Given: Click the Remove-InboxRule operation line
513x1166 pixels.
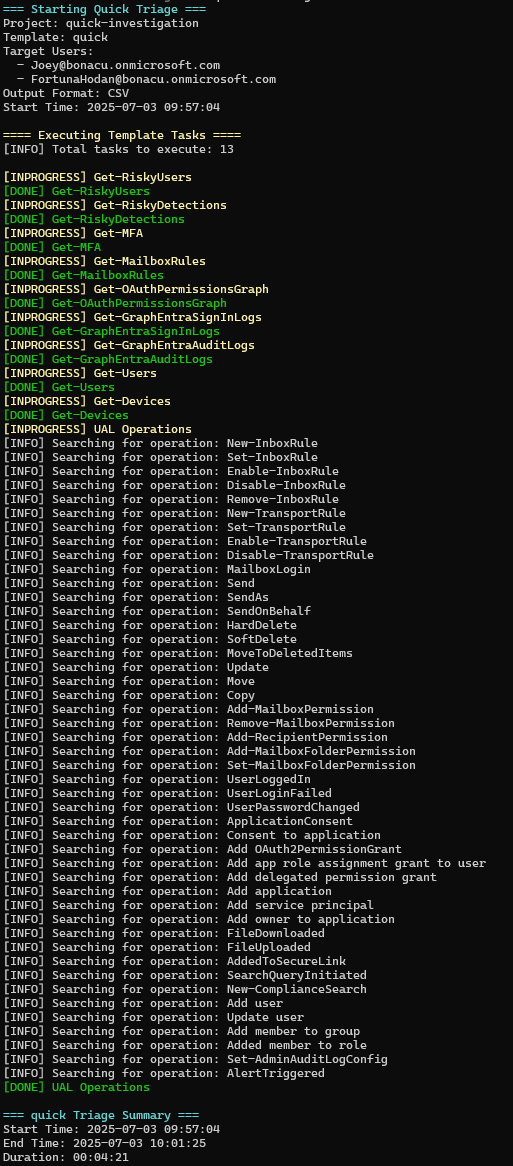Looking at the screenshot, I should (171, 500).
